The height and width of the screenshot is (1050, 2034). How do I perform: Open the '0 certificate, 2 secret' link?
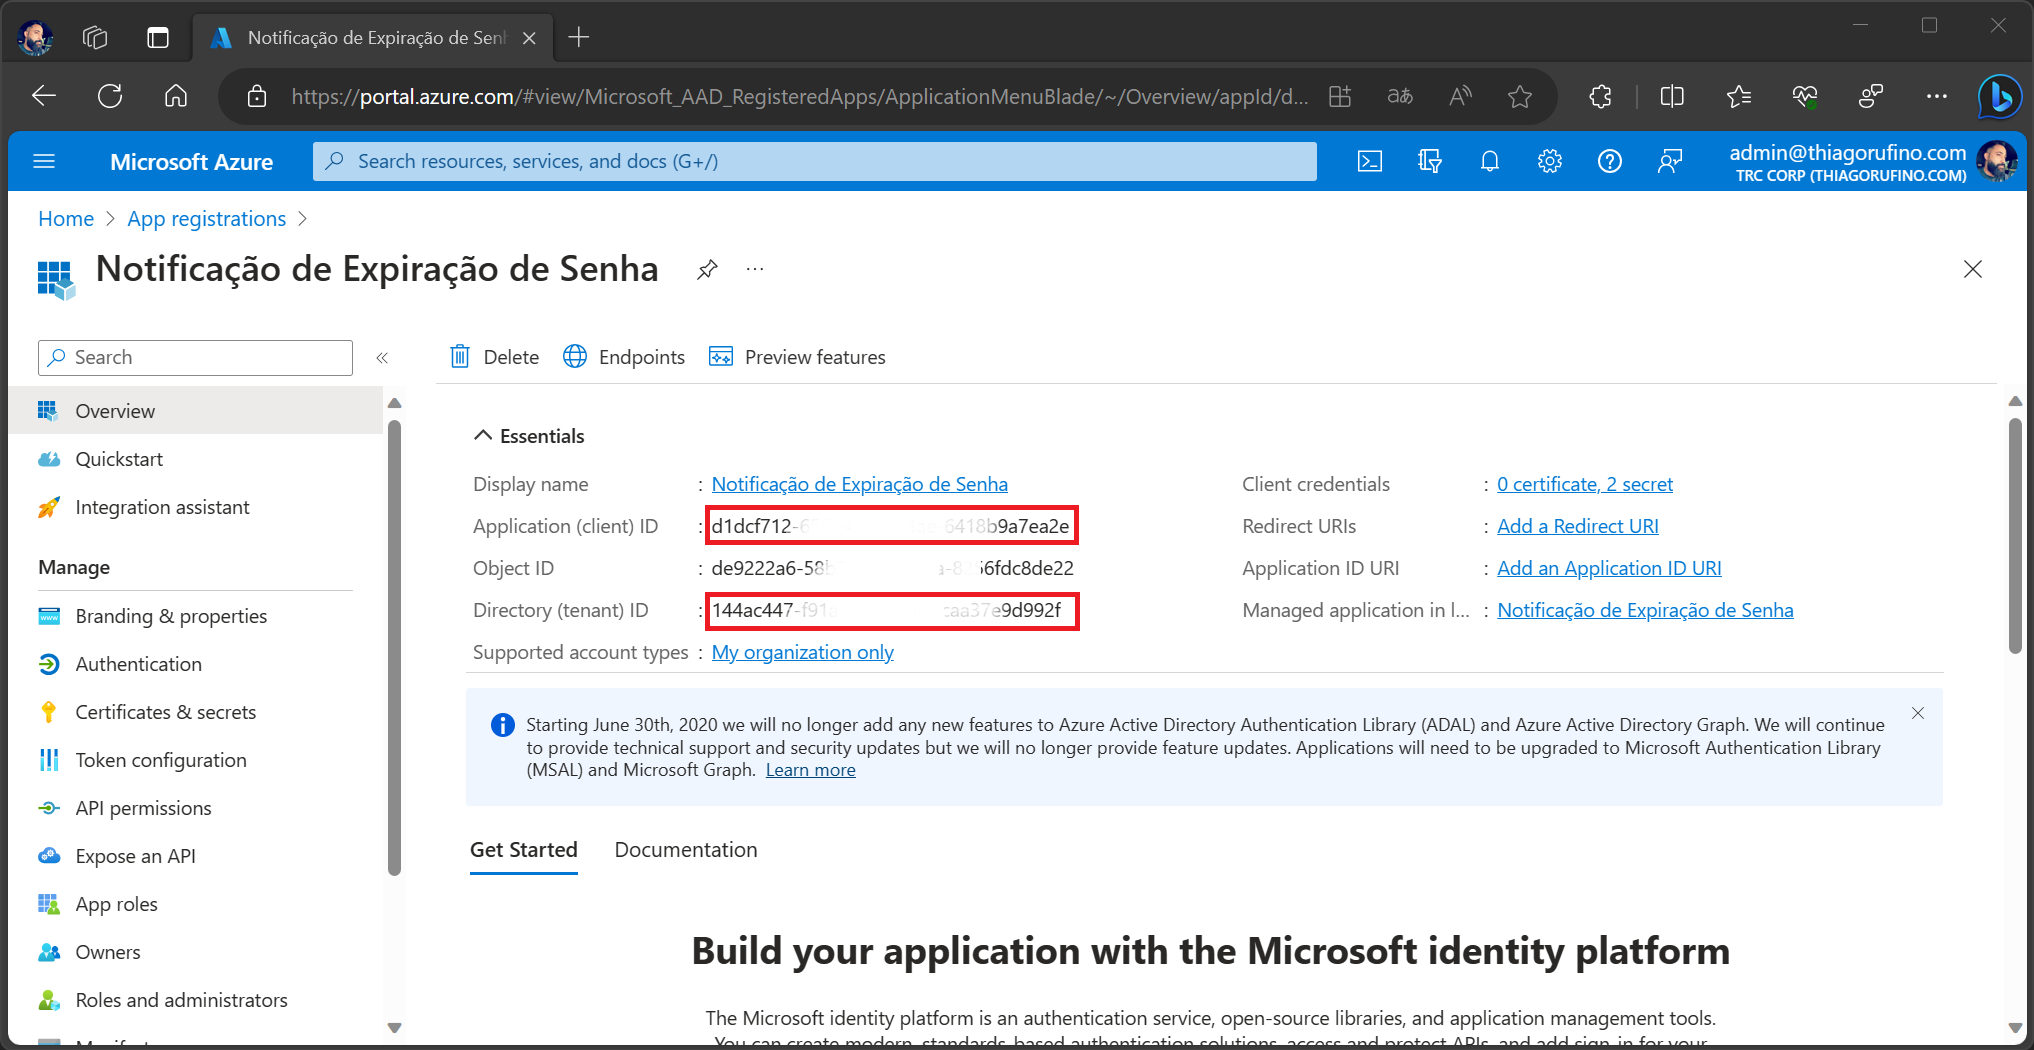1584,484
